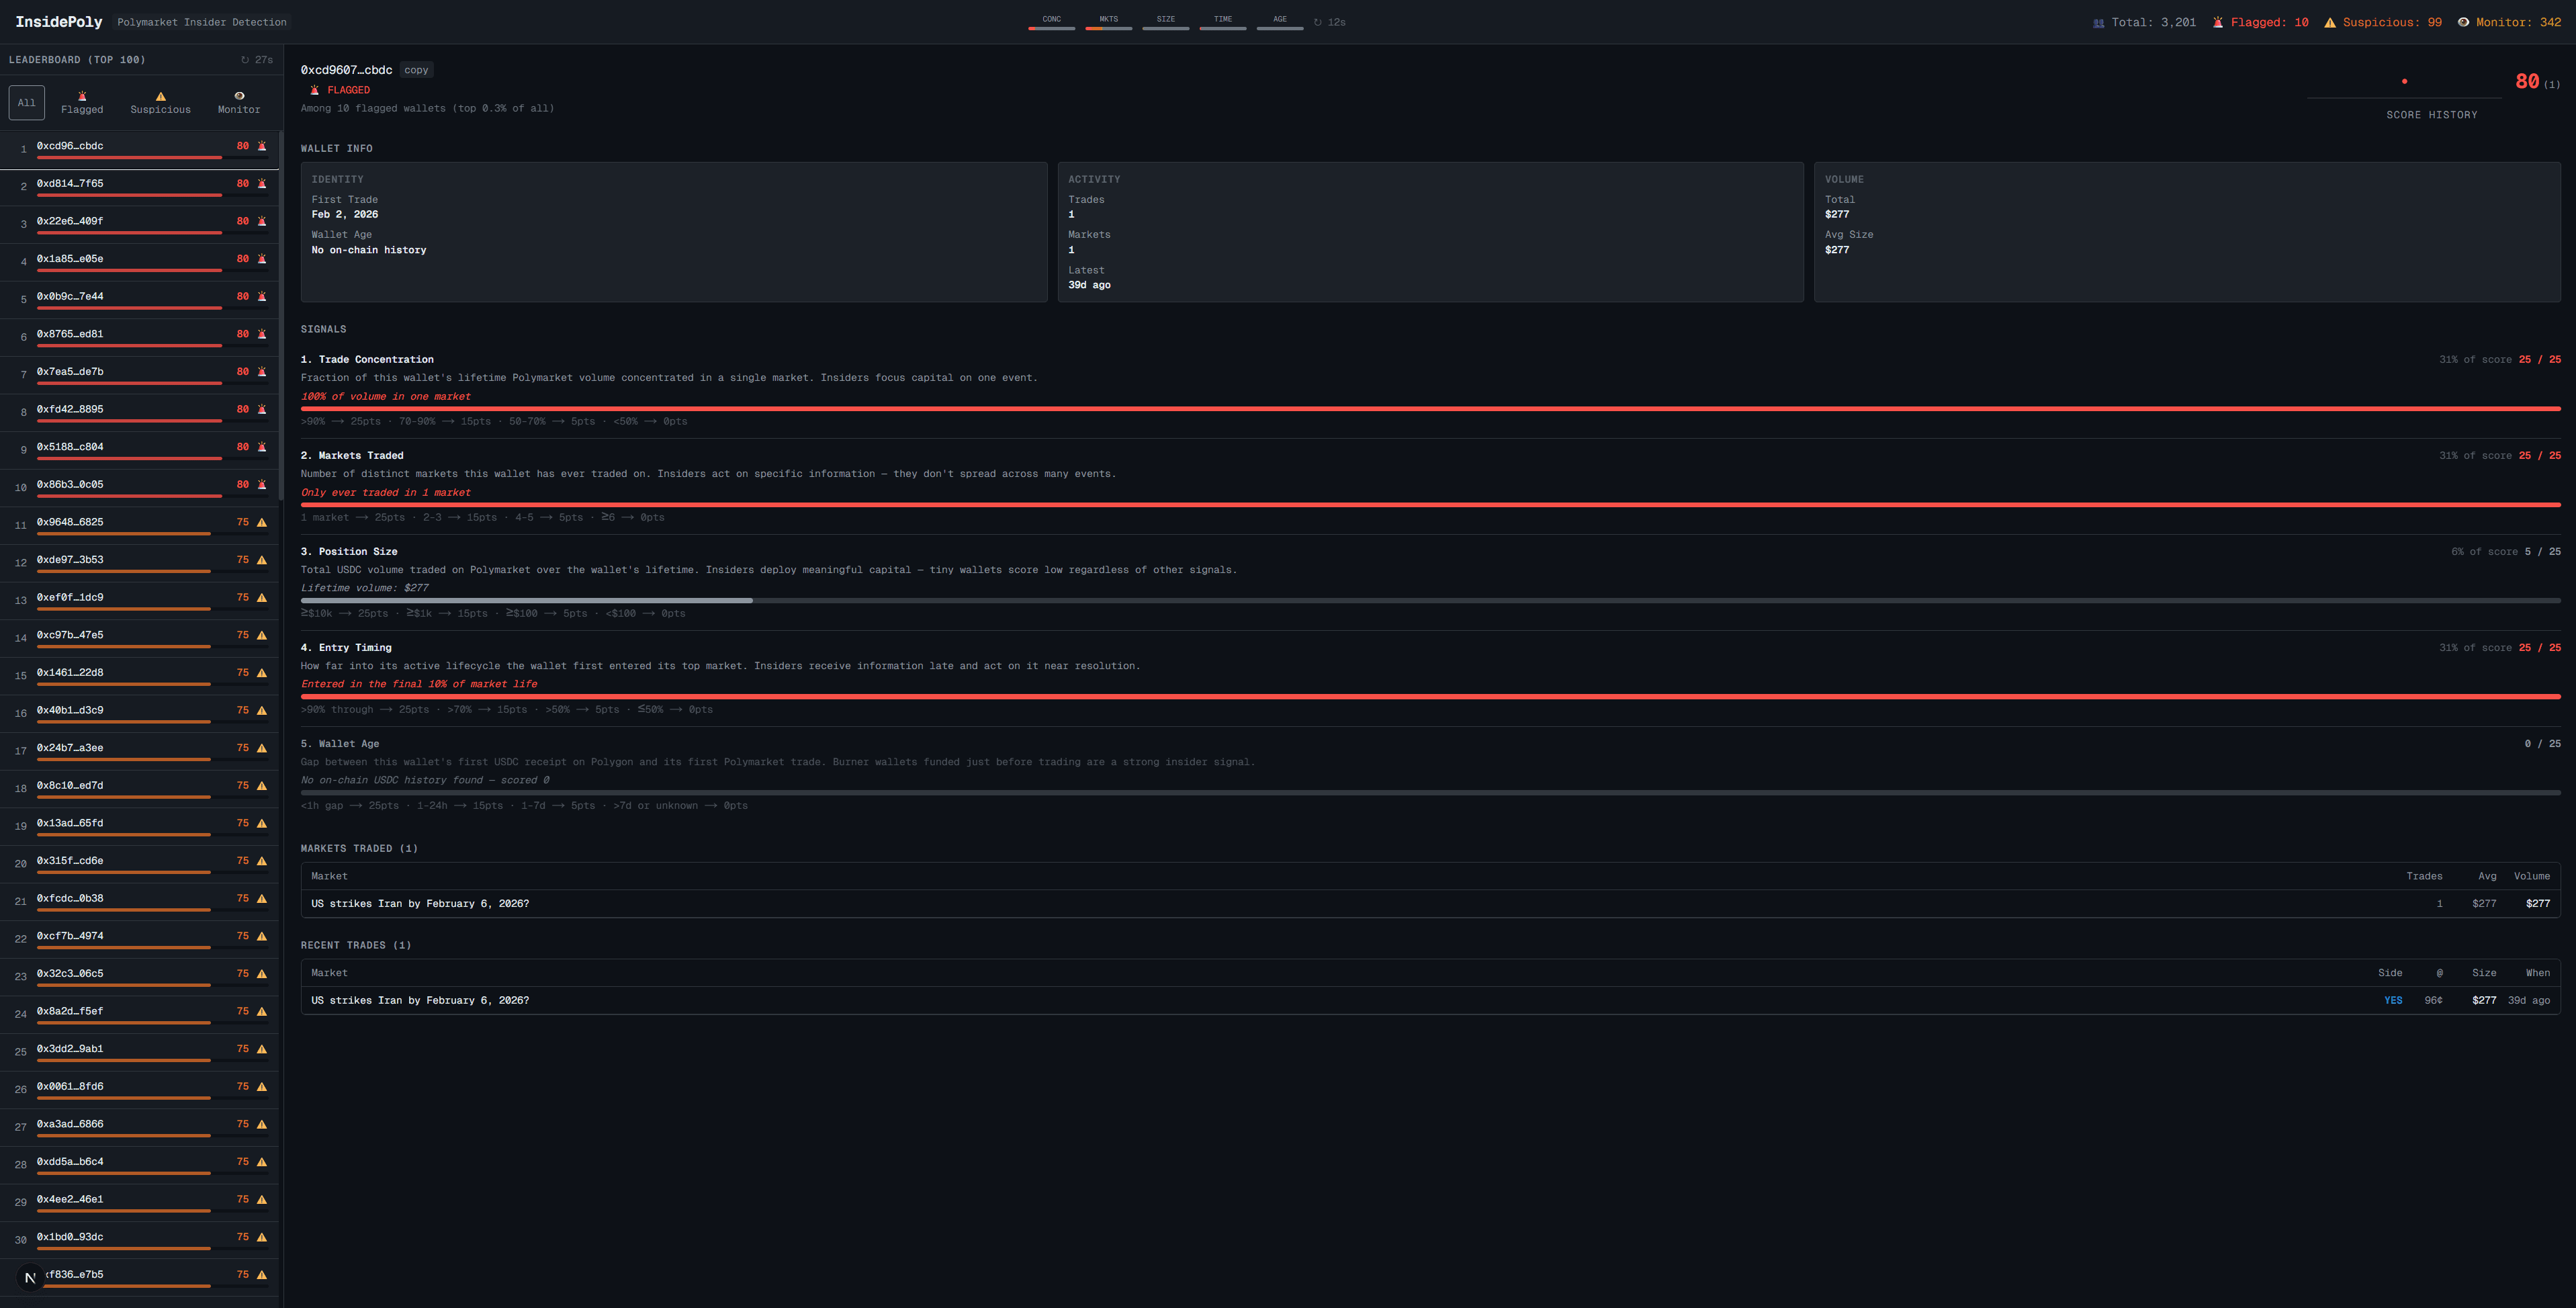Select the All leaderboard filter

click(x=27, y=102)
